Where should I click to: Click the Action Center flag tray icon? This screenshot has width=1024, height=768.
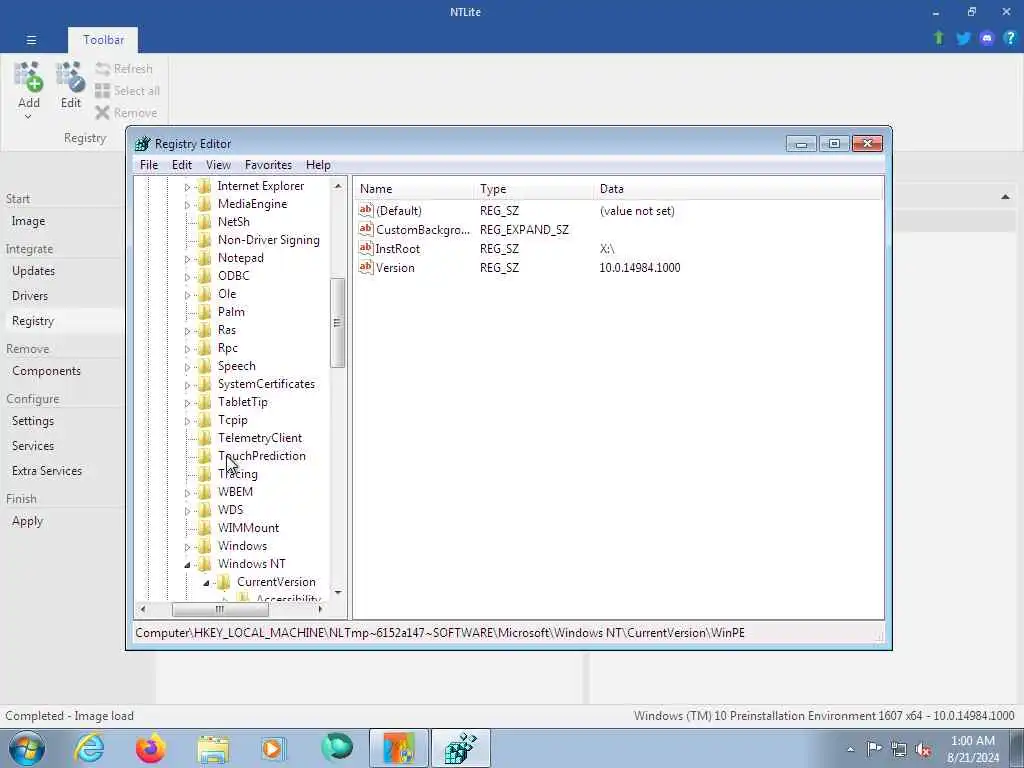point(874,749)
